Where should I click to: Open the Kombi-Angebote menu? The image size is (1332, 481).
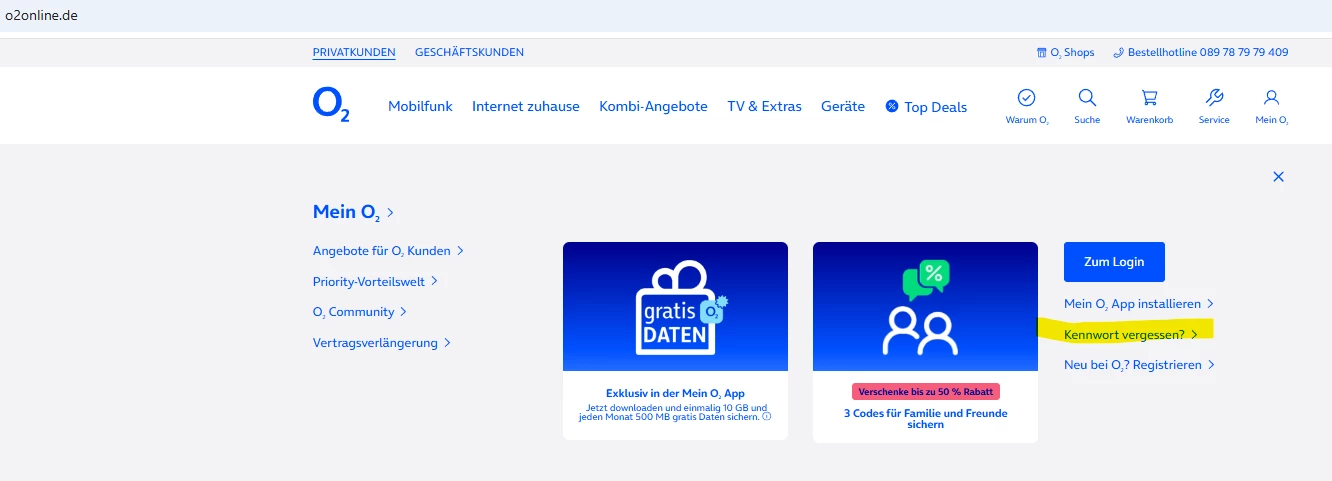[653, 106]
